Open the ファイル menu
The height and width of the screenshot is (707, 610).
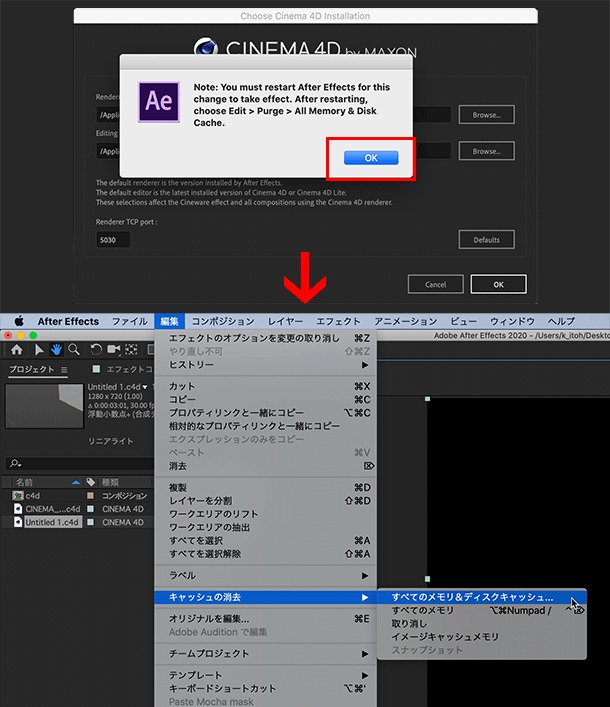(129, 321)
